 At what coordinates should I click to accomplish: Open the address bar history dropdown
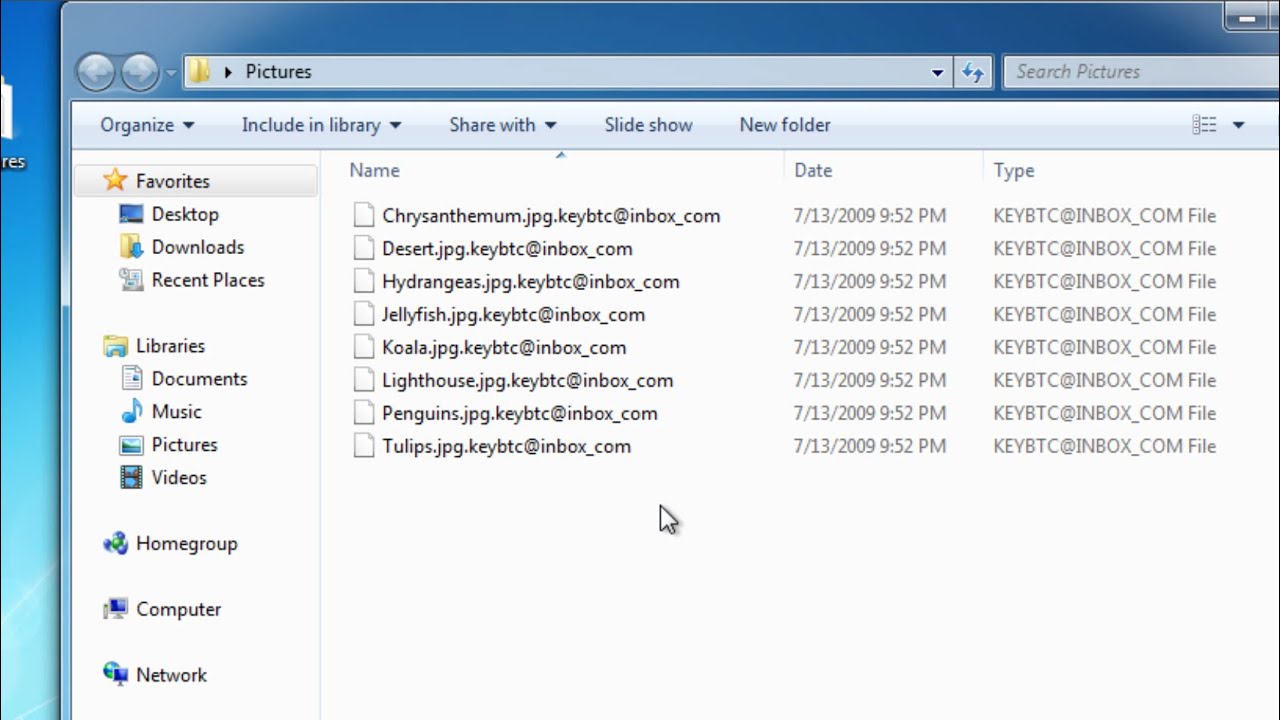coord(937,72)
